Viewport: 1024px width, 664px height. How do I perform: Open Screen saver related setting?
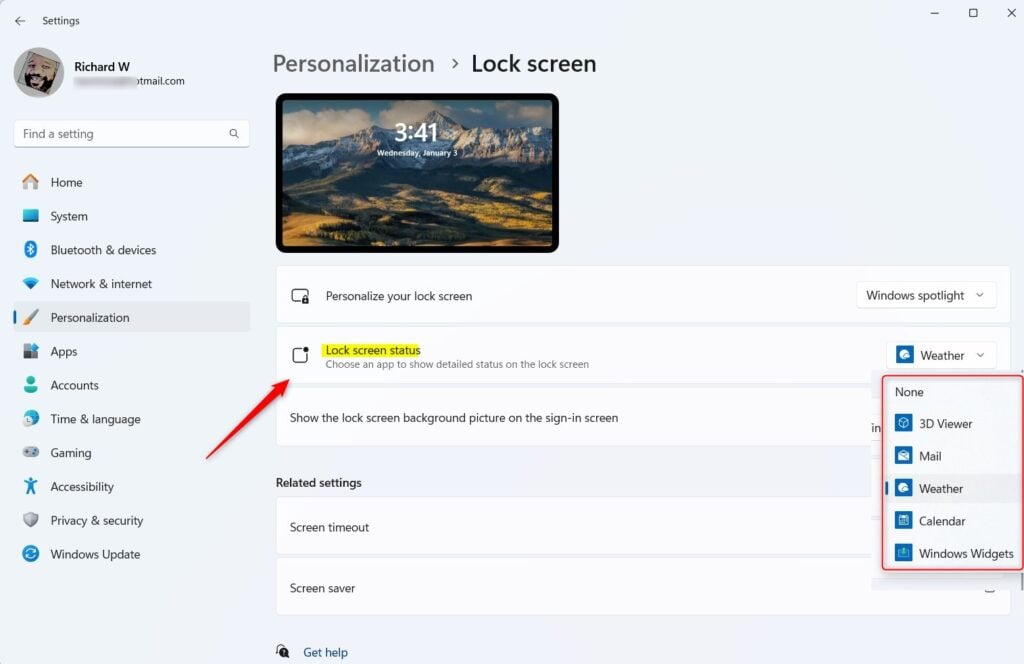tap(643, 588)
